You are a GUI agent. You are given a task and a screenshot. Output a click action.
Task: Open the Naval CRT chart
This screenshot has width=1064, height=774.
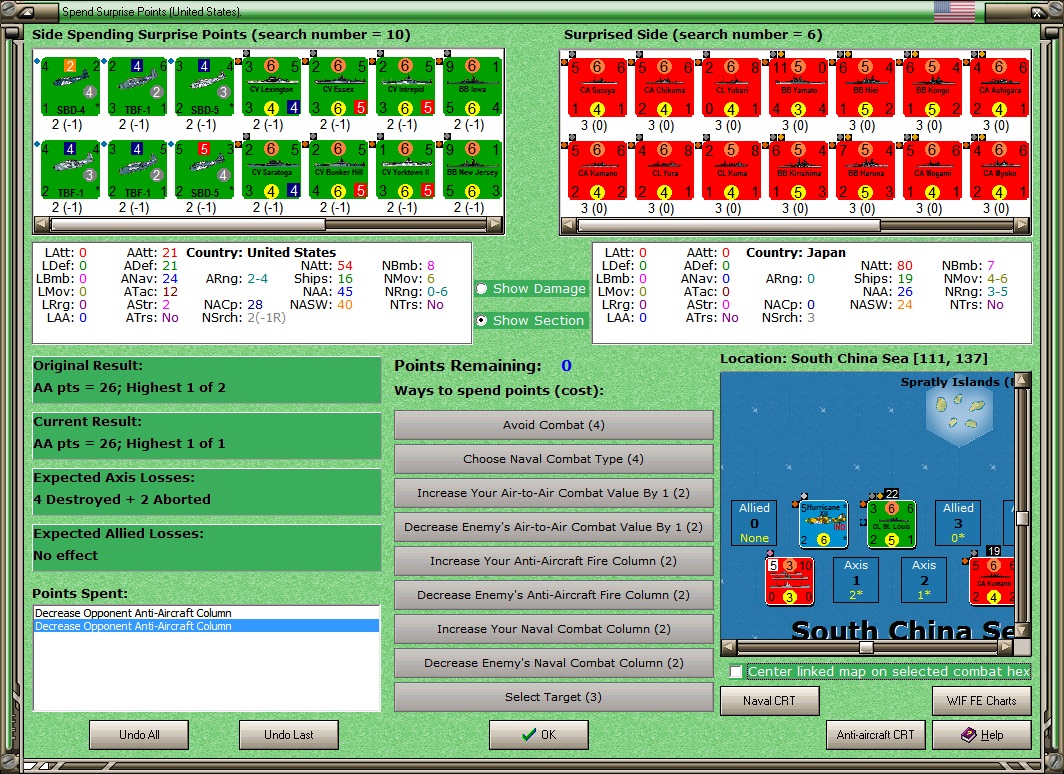pyautogui.click(x=770, y=701)
